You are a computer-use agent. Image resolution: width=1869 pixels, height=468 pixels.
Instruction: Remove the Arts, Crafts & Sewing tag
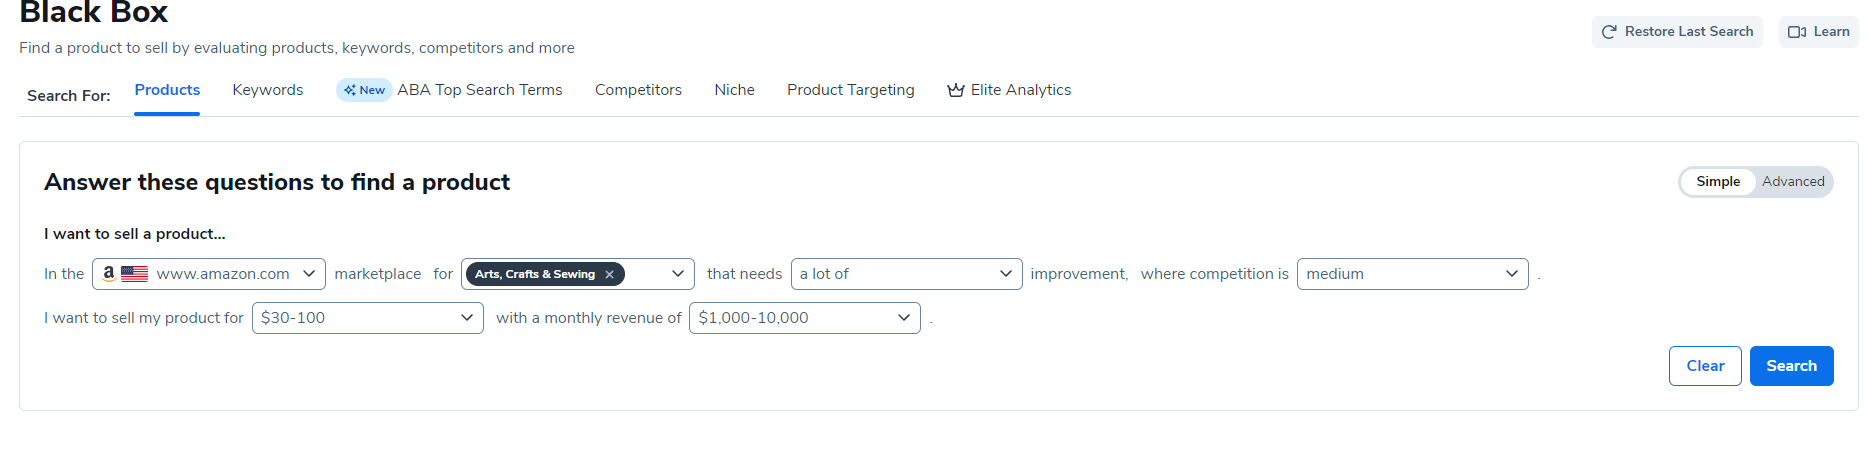coord(609,274)
